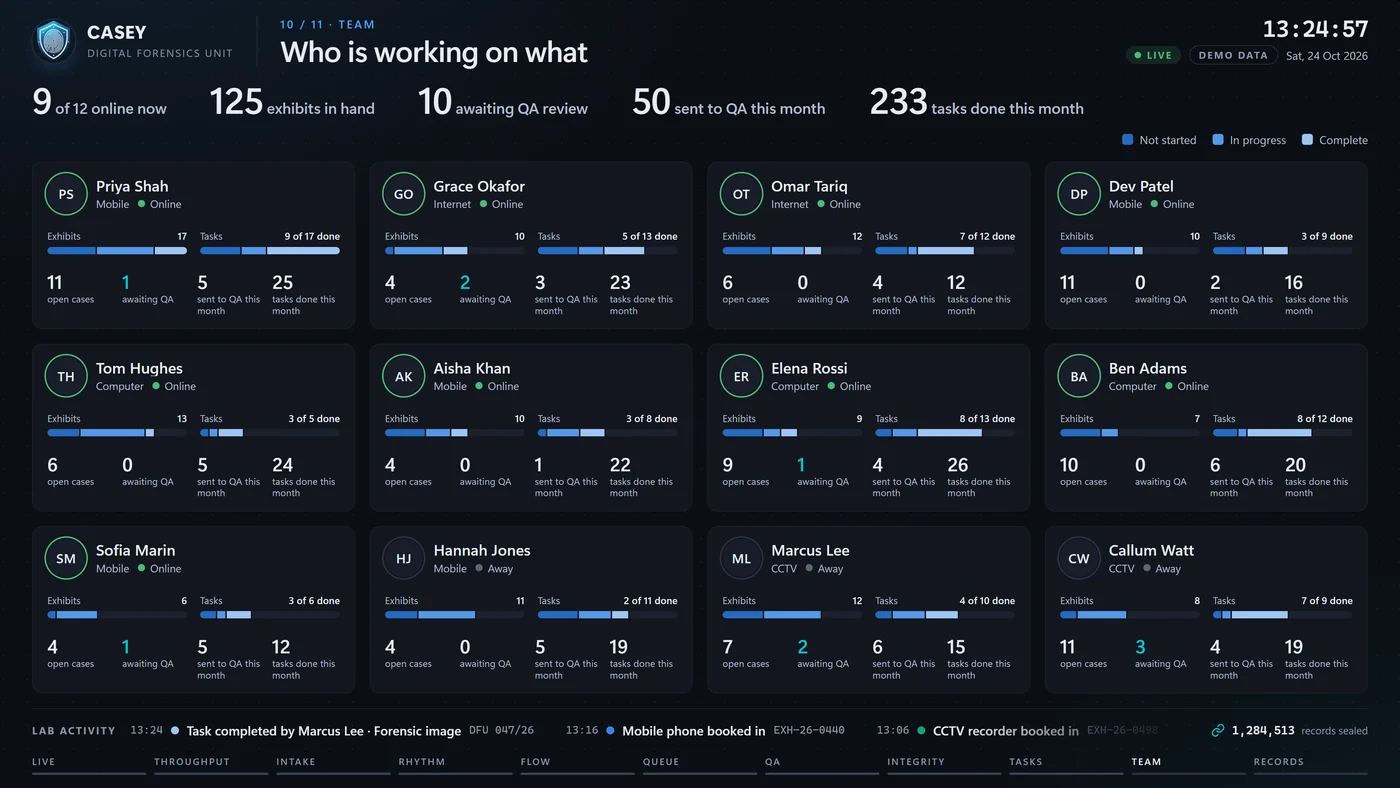Screen dimensions: 1400x788
Task: Open case reference DFU 047/26
Action: pos(502,731)
